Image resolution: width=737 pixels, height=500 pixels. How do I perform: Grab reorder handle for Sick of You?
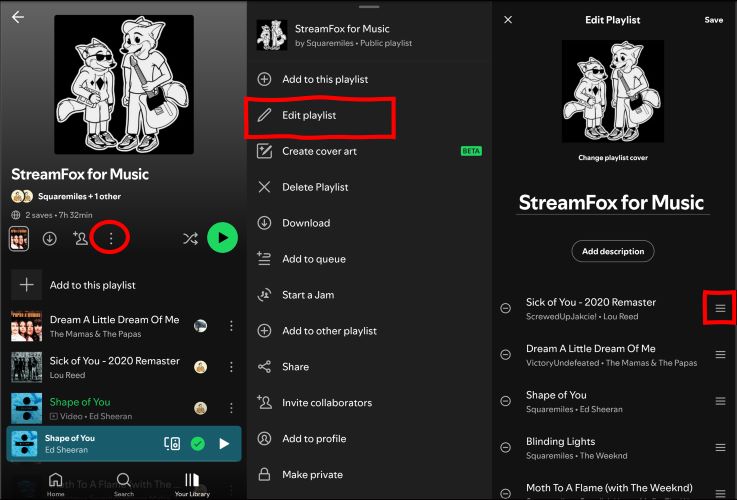(x=720, y=308)
